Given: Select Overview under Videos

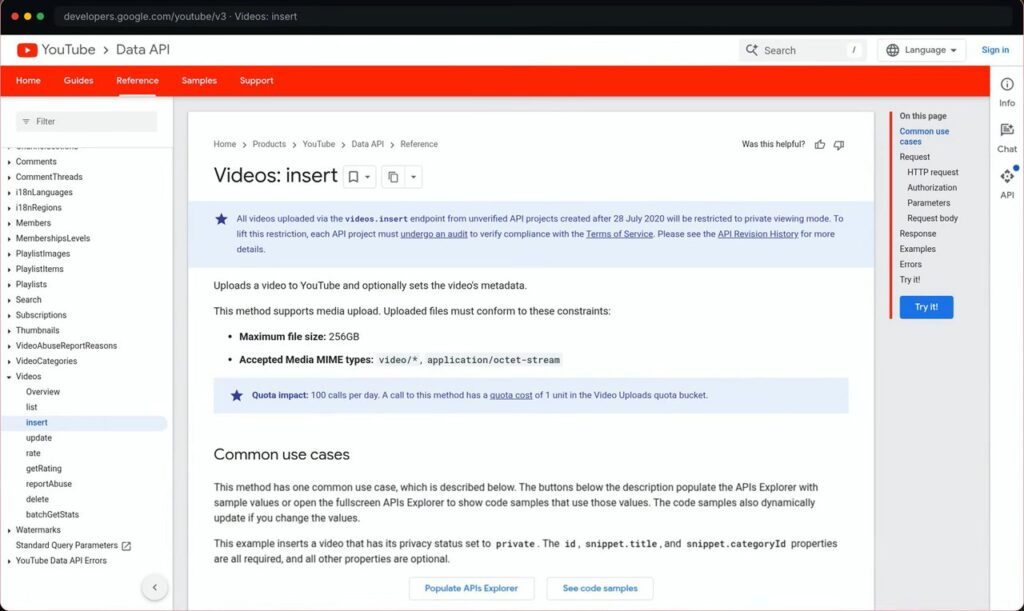Looking at the screenshot, I should 42,392.
